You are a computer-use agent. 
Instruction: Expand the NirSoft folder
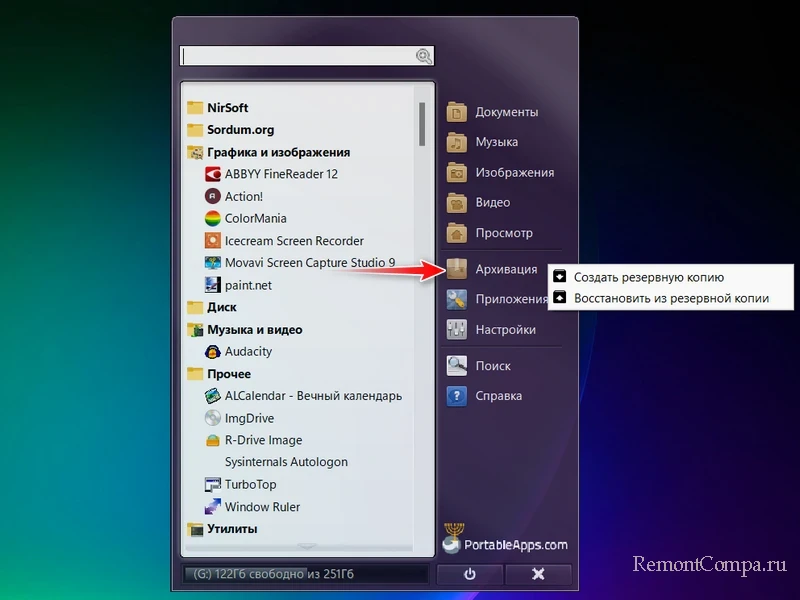tap(227, 108)
